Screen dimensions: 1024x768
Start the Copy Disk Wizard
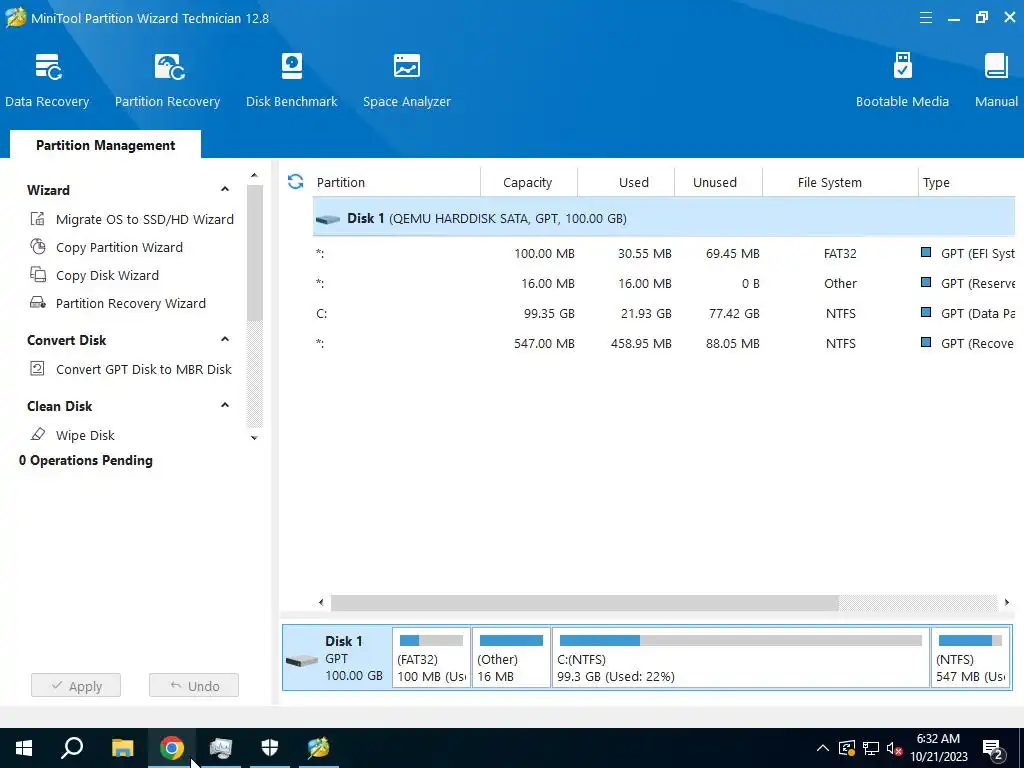coord(107,276)
